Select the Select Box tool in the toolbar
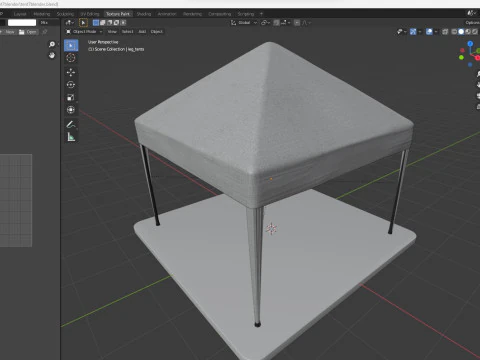This screenshot has width=480, height=360. (71, 45)
